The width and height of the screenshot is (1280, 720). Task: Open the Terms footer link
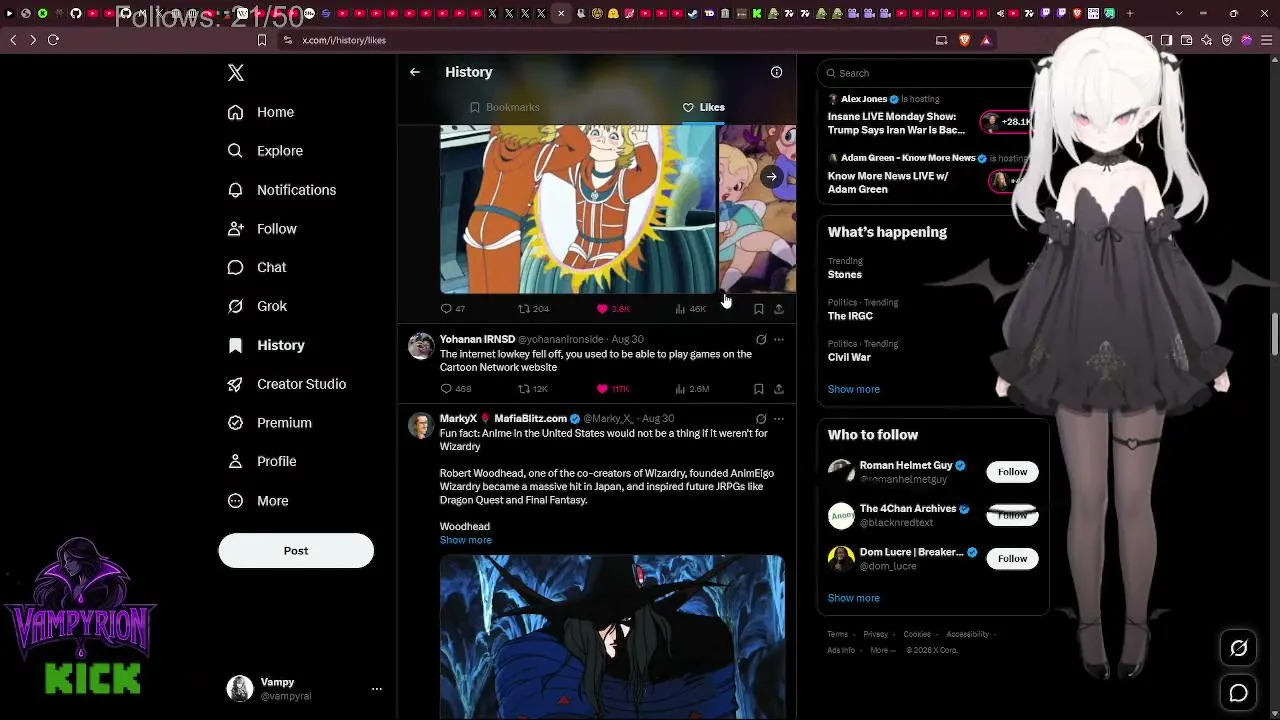point(837,634)
